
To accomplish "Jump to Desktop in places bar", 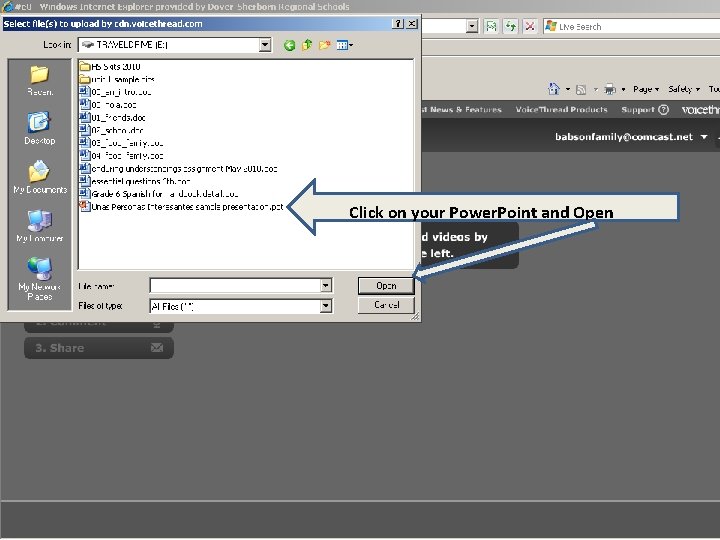I will point(40,128).
